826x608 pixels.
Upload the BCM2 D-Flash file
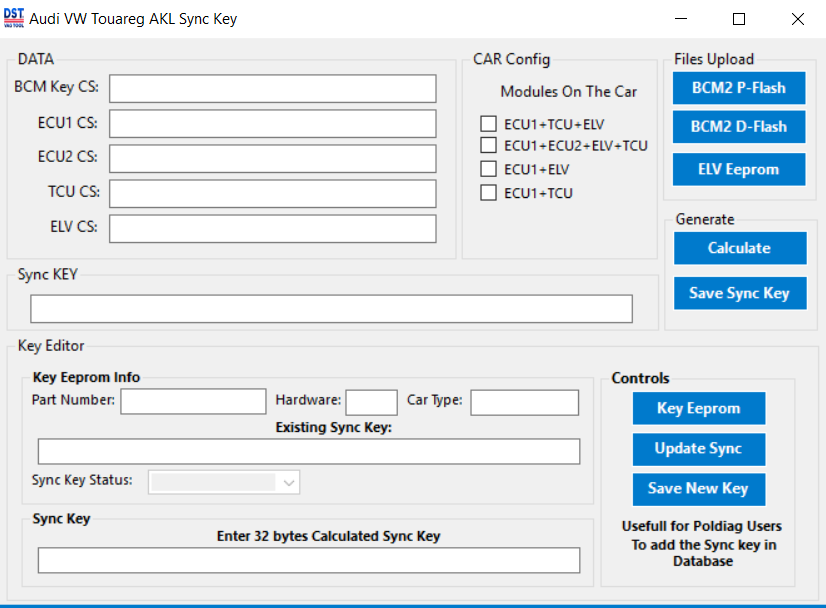coord(739,127)
